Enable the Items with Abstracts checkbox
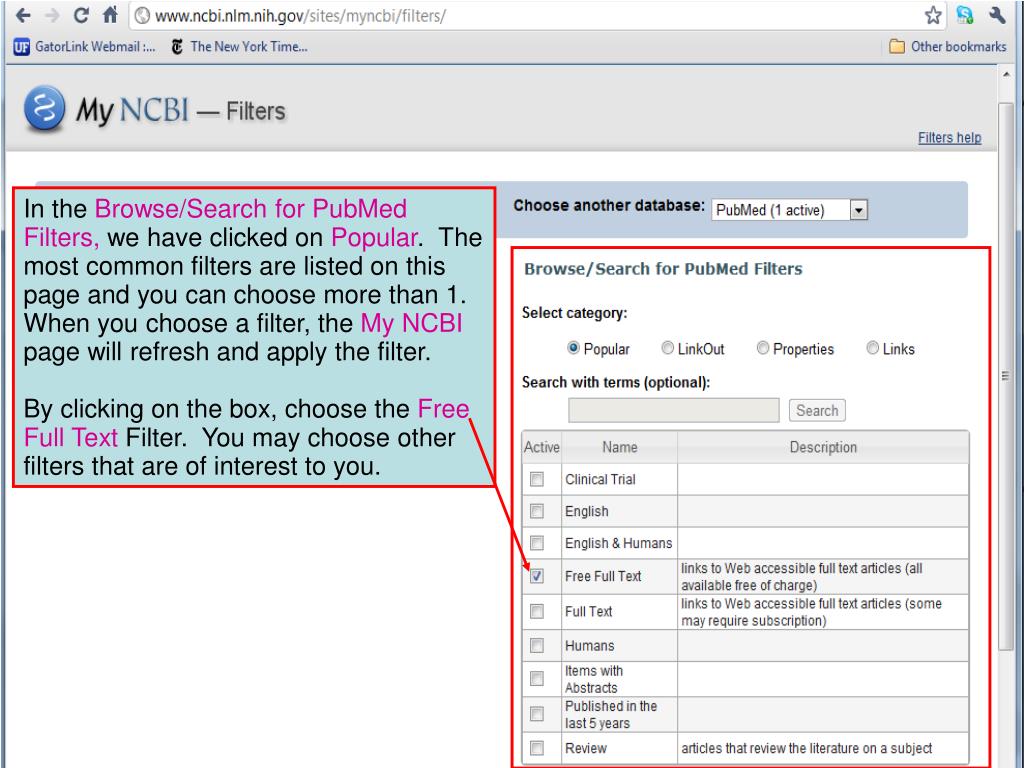The image size is (1024, 768). click(537, 679)
